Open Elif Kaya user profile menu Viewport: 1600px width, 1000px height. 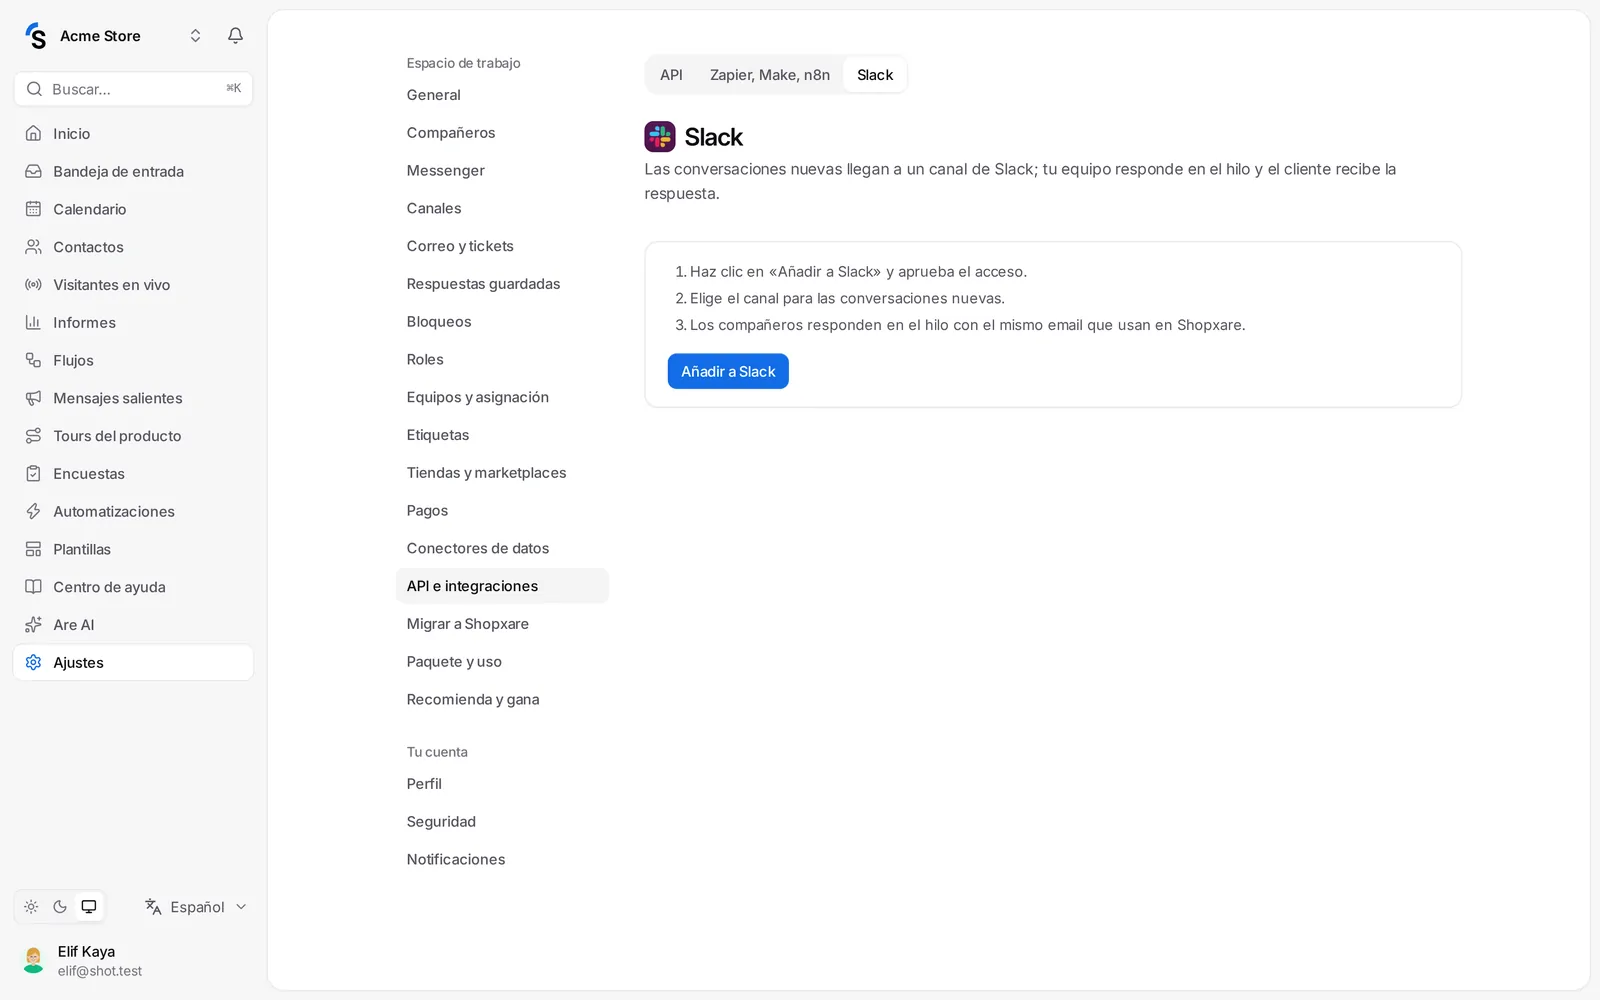(x=133, y=961)
